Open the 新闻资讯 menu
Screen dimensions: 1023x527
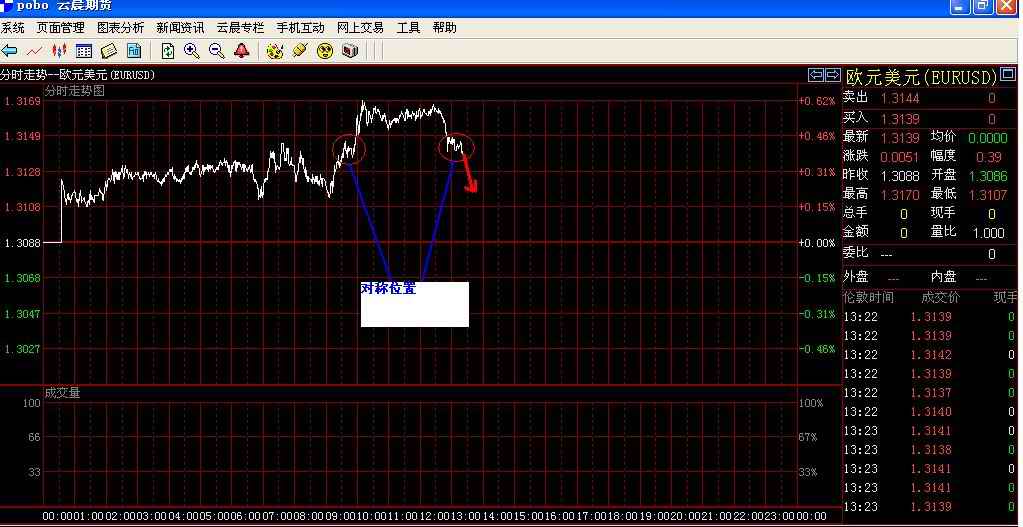pyautogui.click(x=180, y=27)
